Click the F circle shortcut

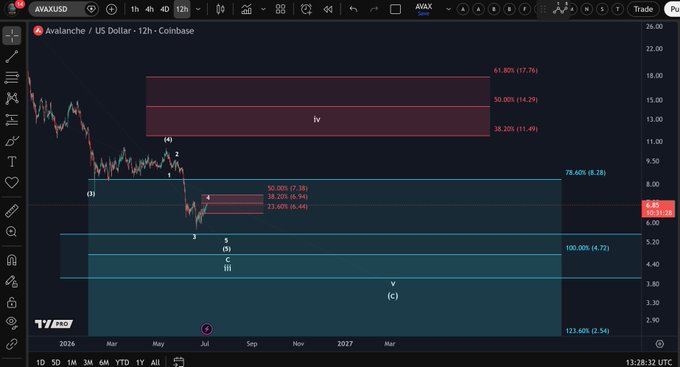[525, 9]
